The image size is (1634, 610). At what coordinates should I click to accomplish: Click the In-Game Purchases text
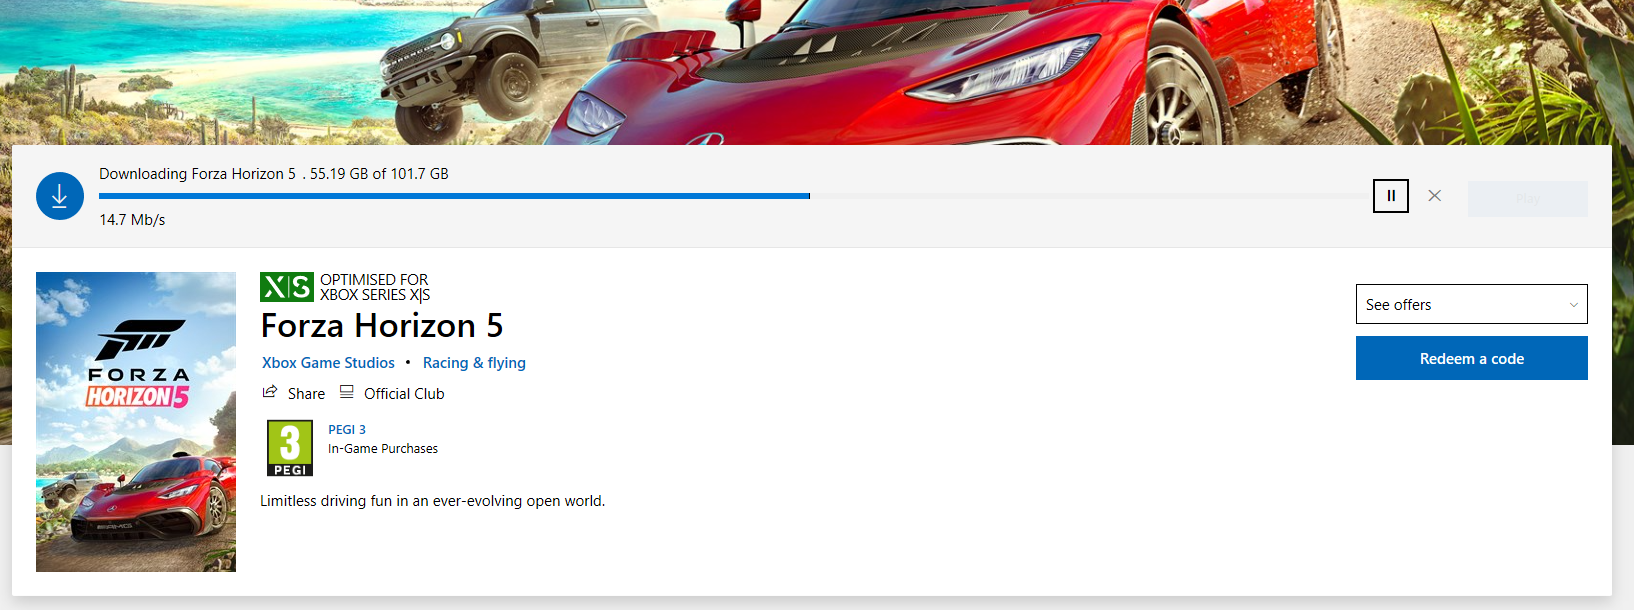(x=383, y=449)
